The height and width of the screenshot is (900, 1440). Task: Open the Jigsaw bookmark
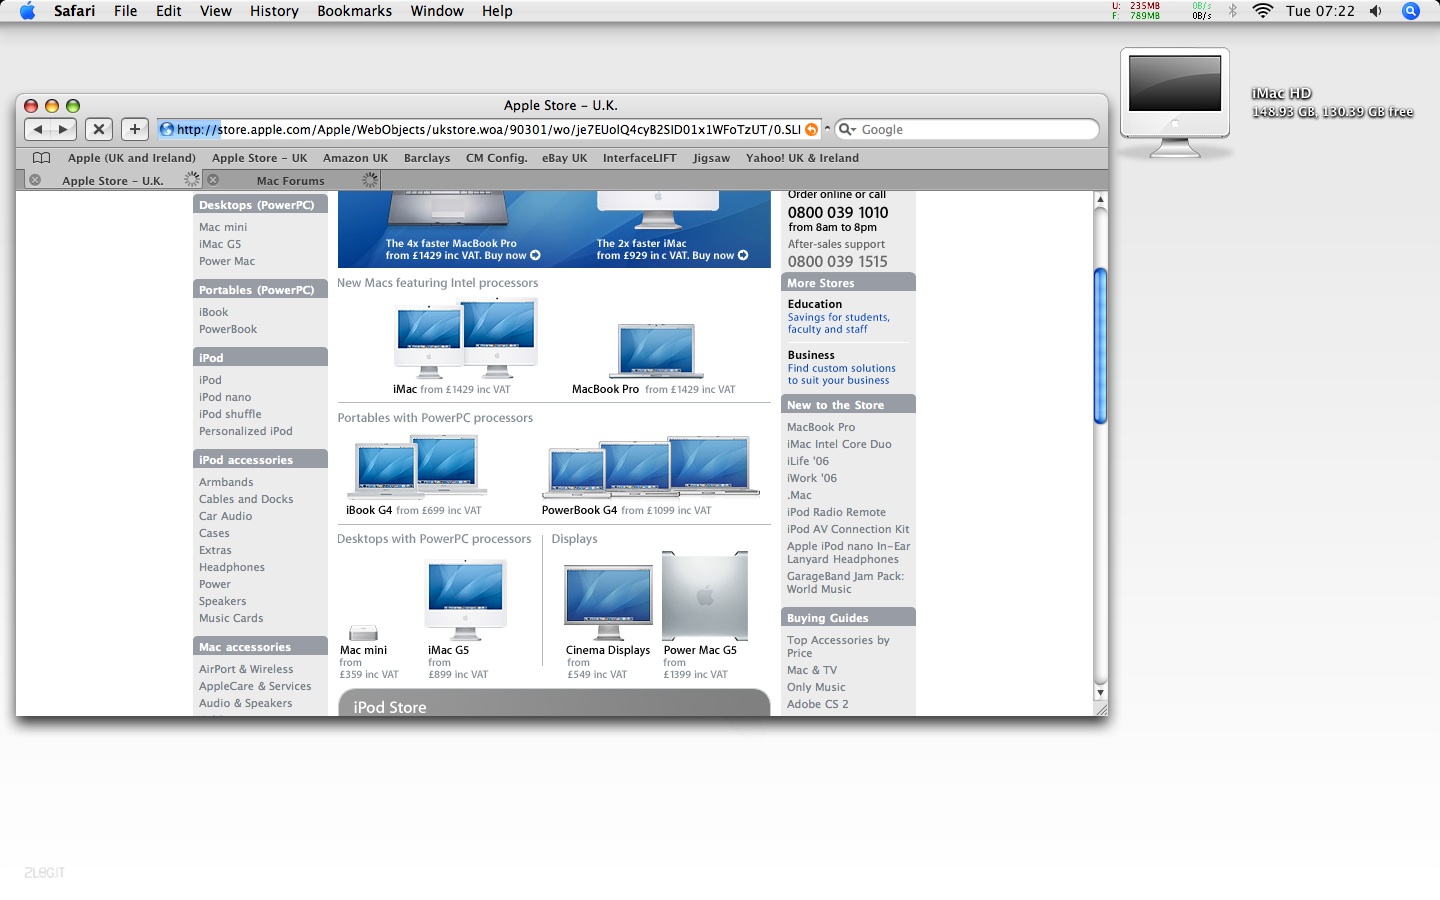coord(711,158)
